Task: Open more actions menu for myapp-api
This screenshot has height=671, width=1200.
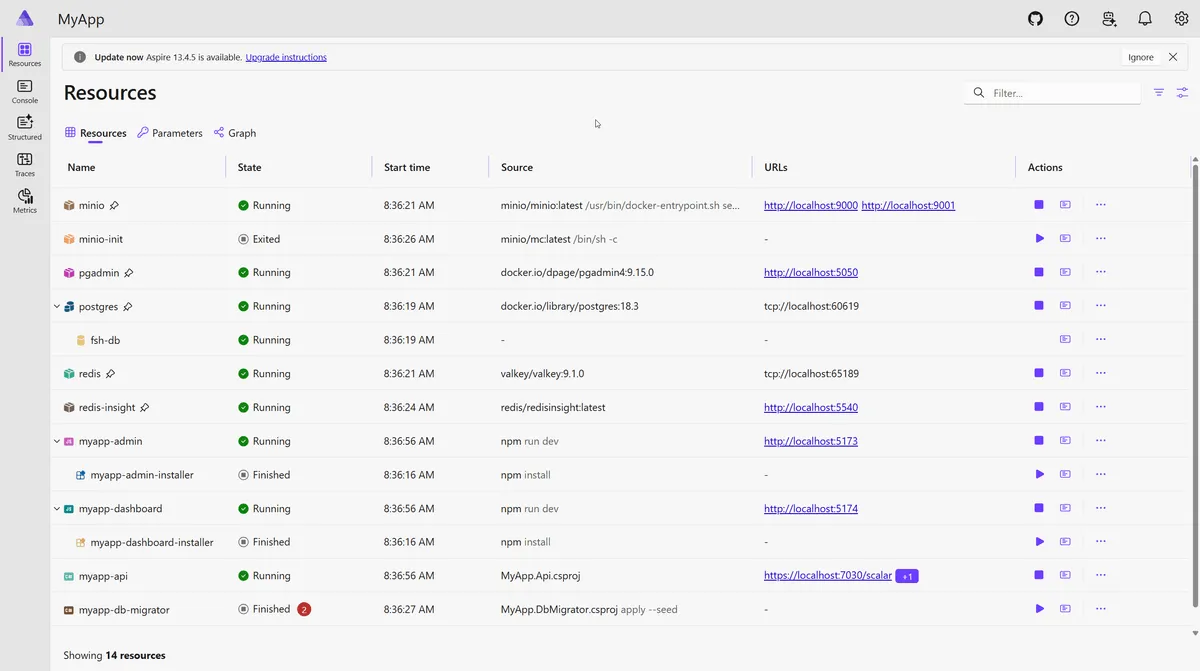Action: coord(1101,575)
